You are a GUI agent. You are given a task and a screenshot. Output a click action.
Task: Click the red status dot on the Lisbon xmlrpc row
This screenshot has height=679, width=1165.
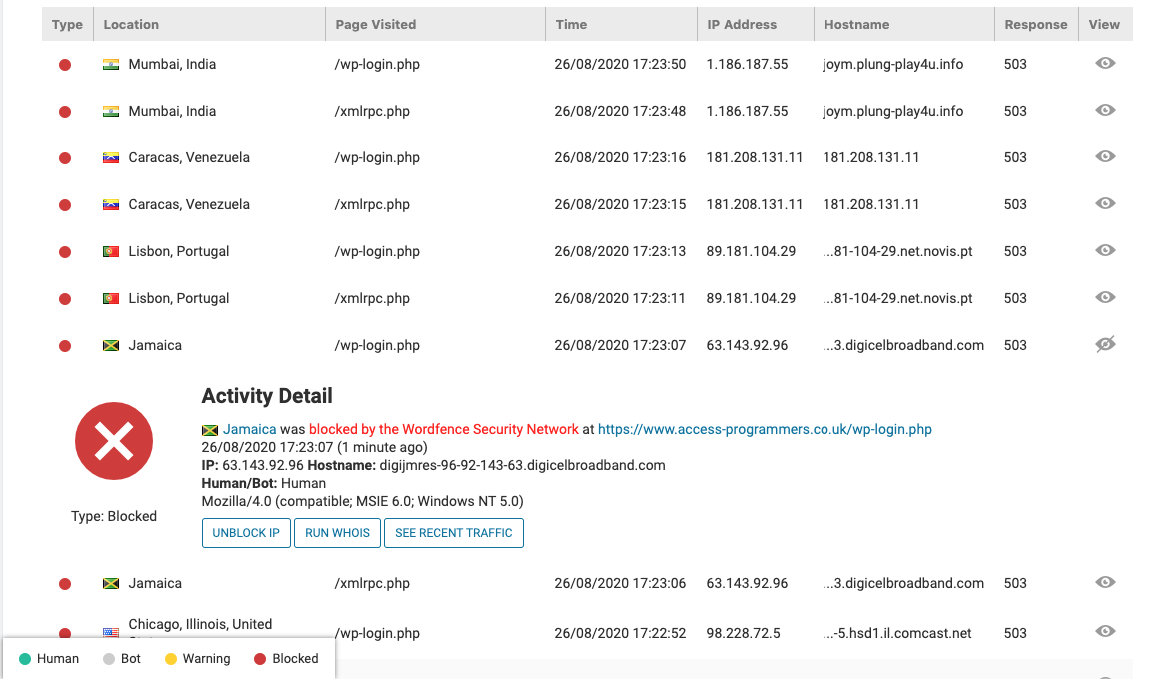(x=65, y=298)
